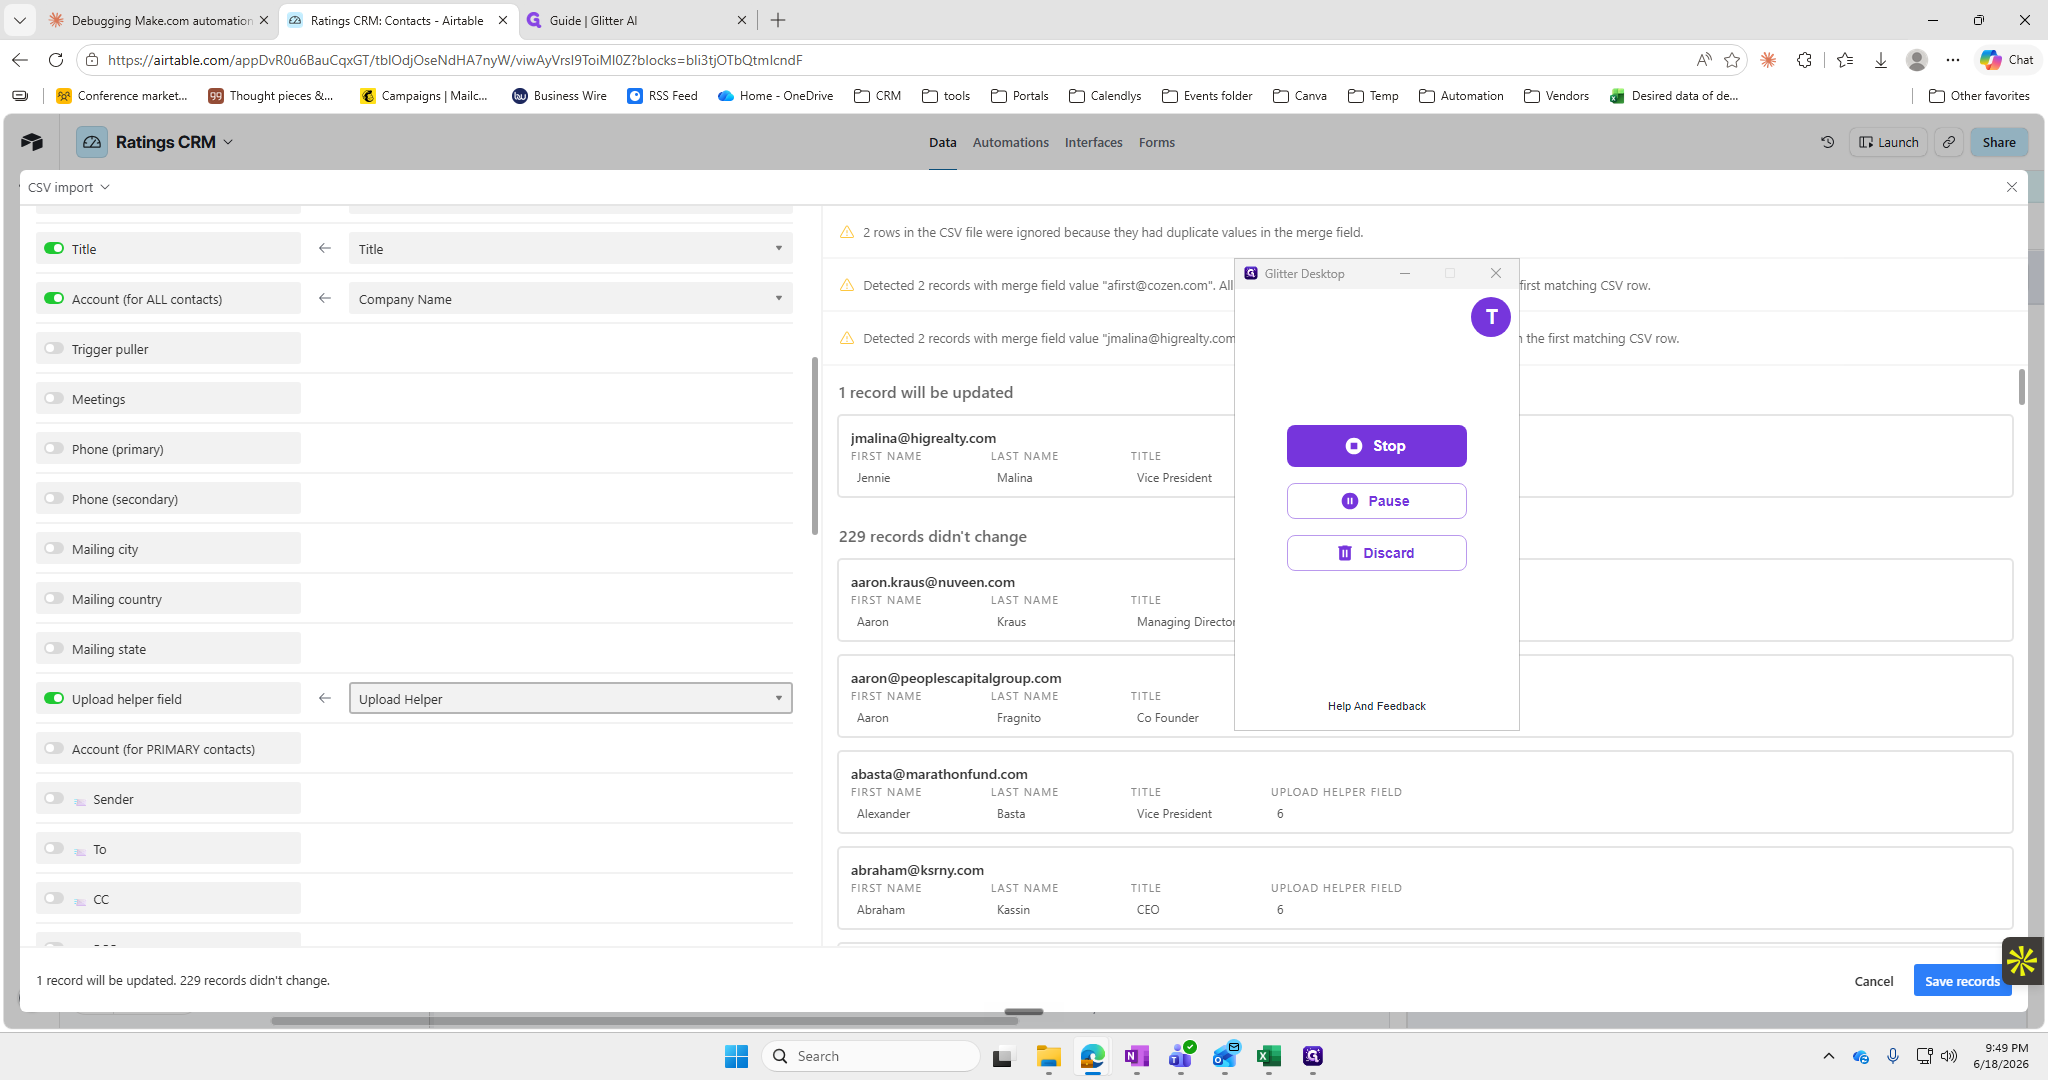Switch to the Interfaces tab
Image resolution: width=2048 pixels, height=1080 pixels.
click(1093, 142)
